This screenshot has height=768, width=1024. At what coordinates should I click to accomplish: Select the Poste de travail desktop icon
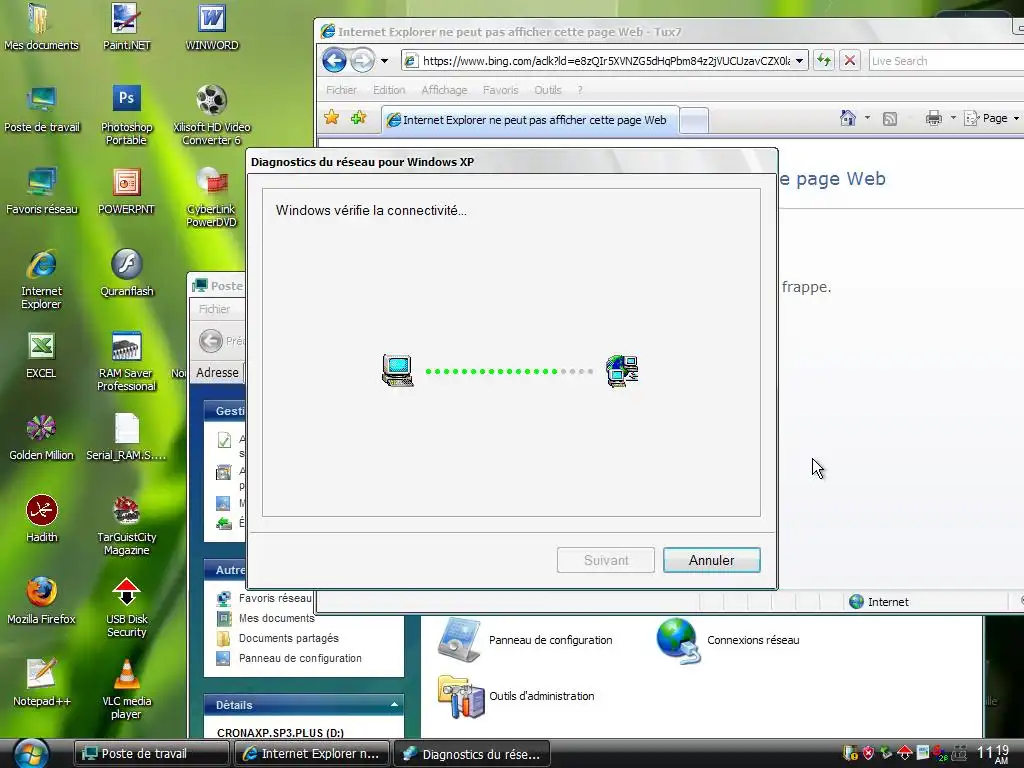[x=42, y=110]
